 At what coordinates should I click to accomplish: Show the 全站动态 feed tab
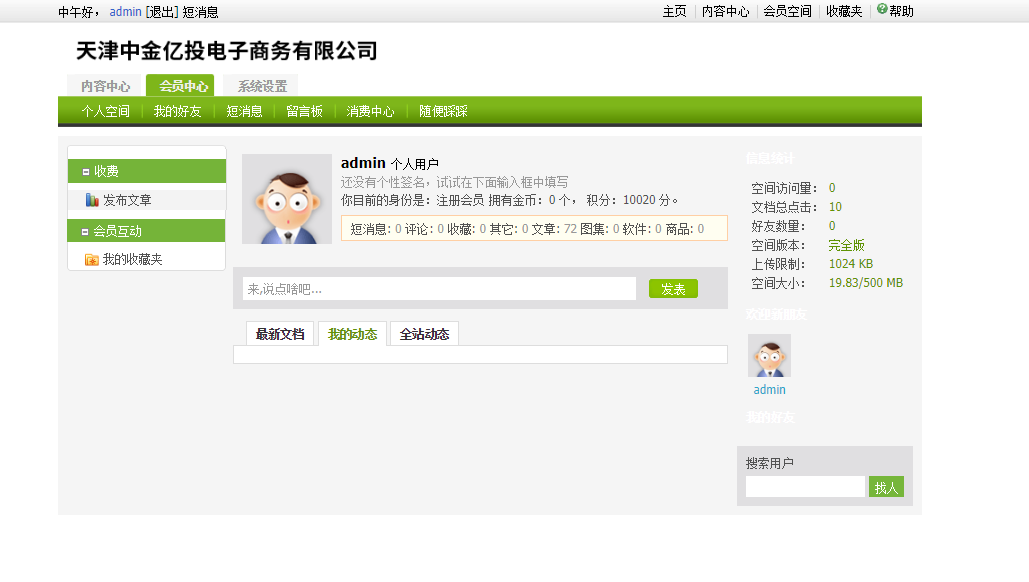424,334
